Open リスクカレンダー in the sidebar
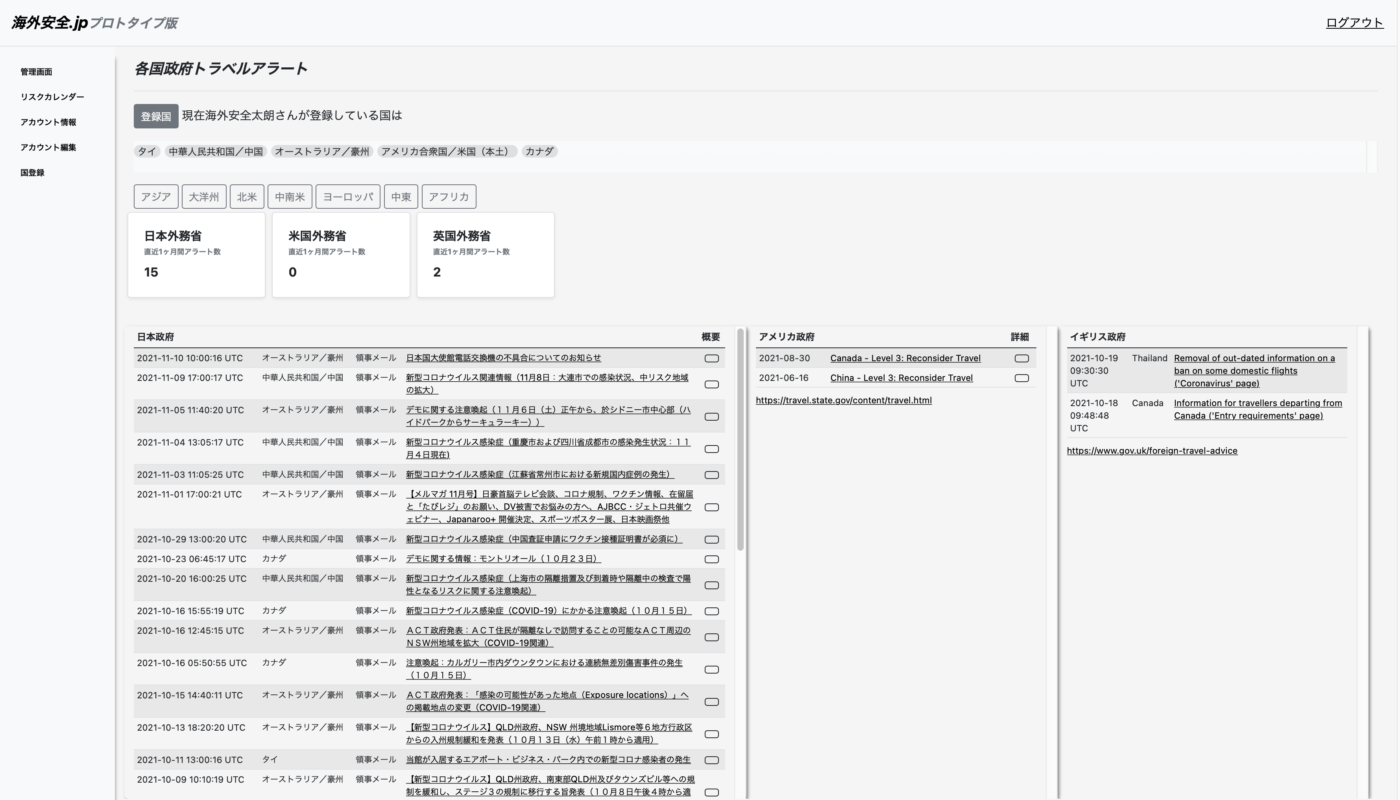Viewport: 1400px width, 800px height. tap(52, 97)
